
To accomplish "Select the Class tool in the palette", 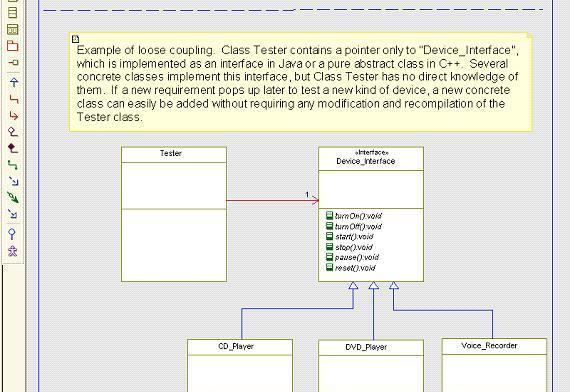I will pyautogui.click(x=13, y=12).
